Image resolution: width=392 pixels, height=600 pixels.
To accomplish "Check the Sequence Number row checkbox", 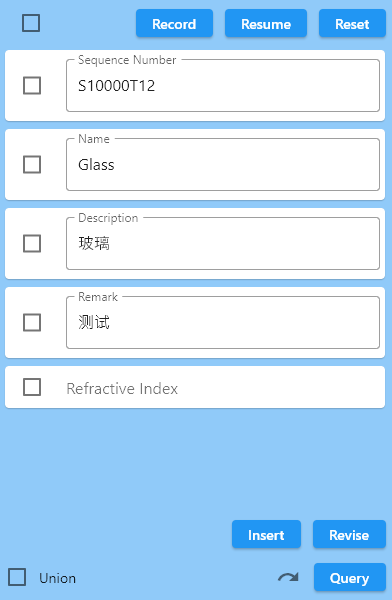I will pyautogui.click(x=32, y=85).
